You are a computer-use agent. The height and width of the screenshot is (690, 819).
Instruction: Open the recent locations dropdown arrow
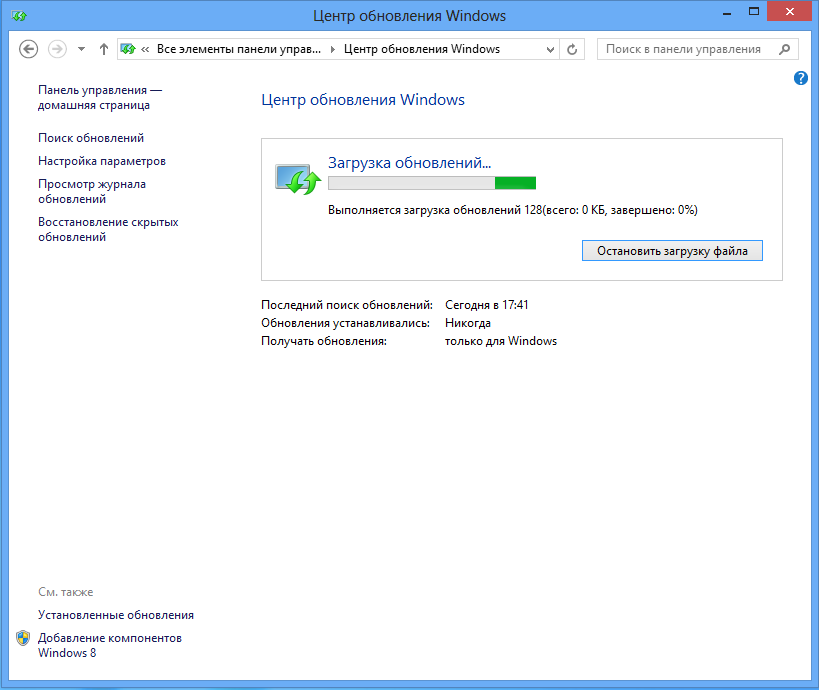tap(81, 49)
